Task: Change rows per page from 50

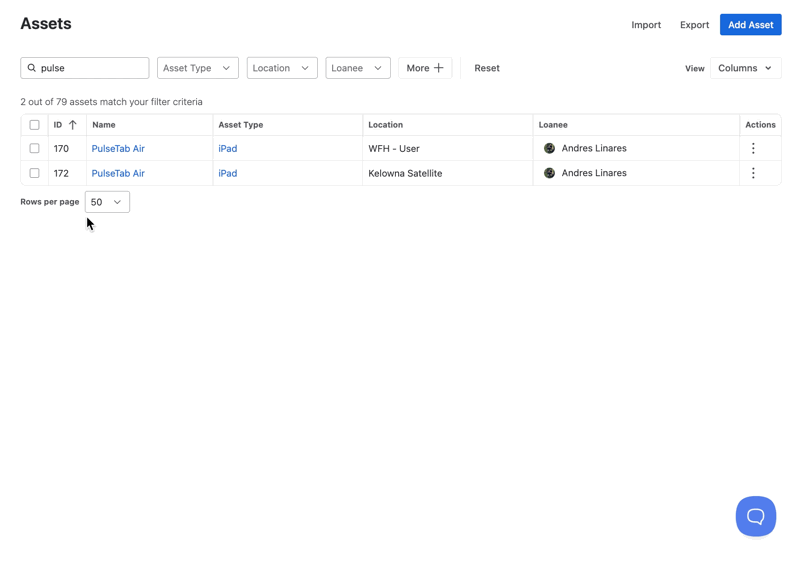Action: click(107, 202)
